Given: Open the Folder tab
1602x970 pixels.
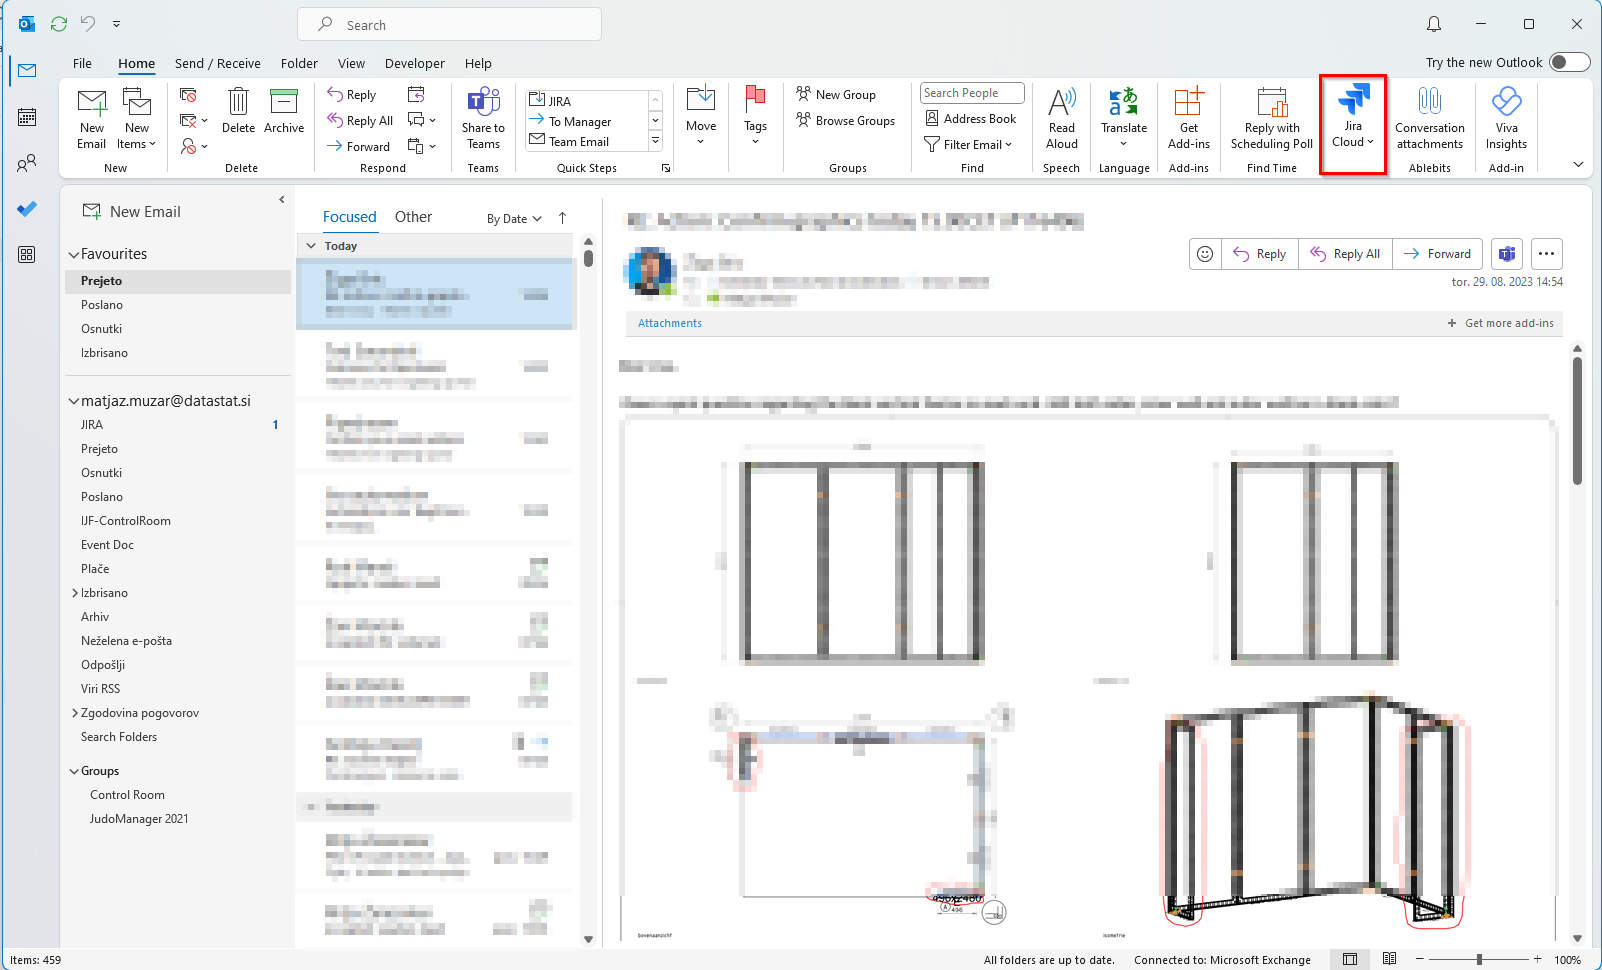Looking at the screenshot, I should 299,63.
